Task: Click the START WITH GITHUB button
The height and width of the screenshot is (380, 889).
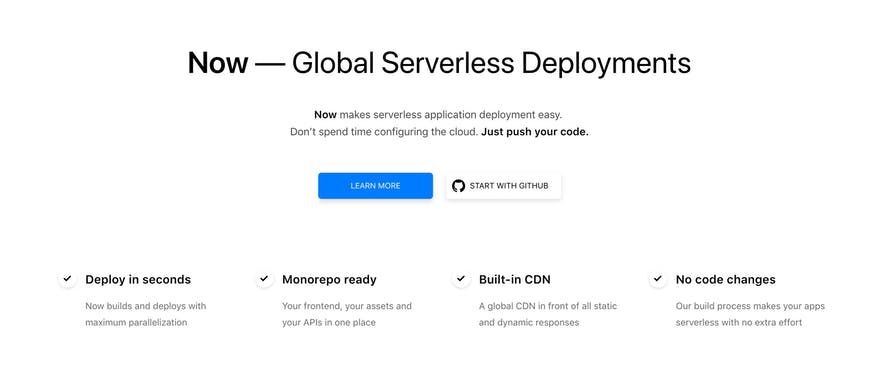Action: [x=503, y=186]
